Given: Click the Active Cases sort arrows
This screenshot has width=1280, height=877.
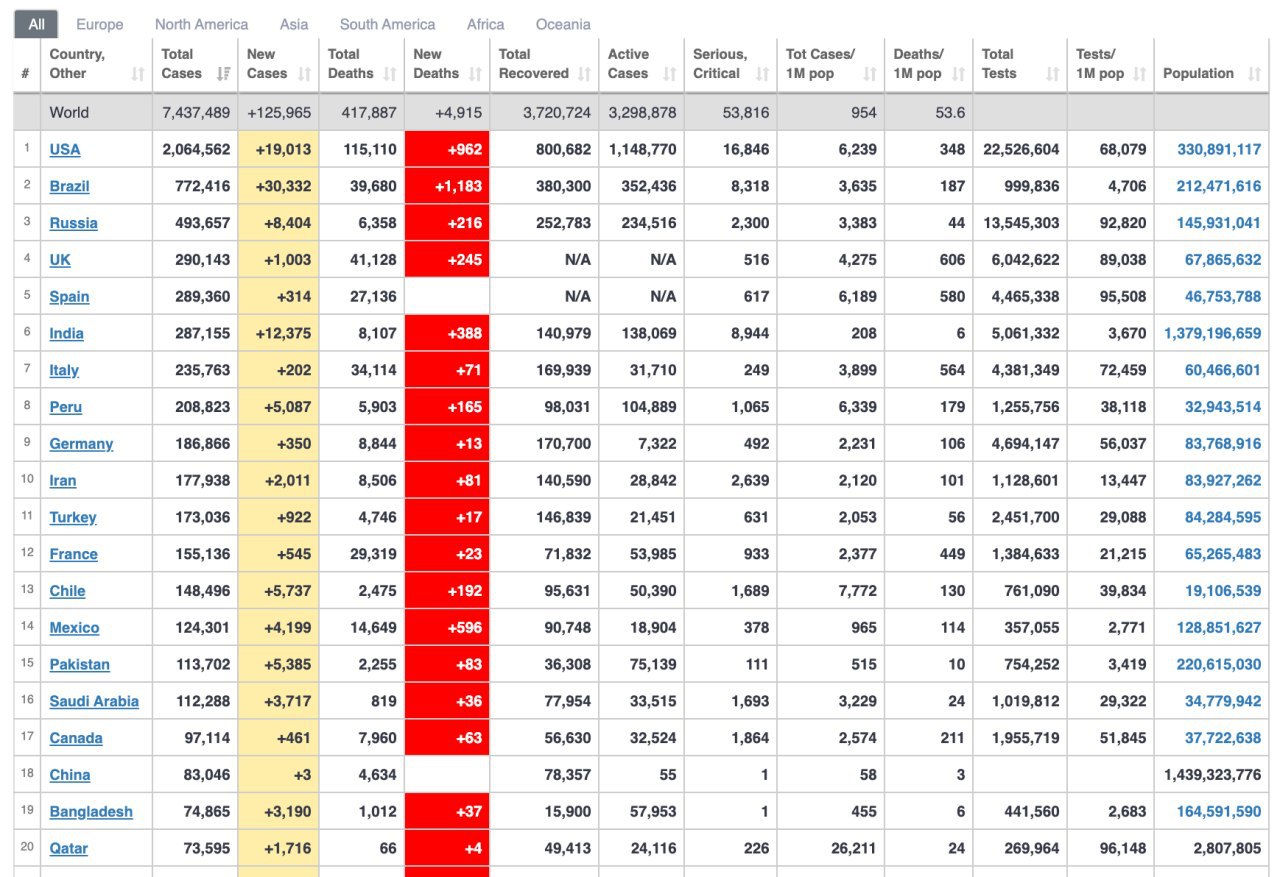Looking at the screenshot, I should coord(669,74).
